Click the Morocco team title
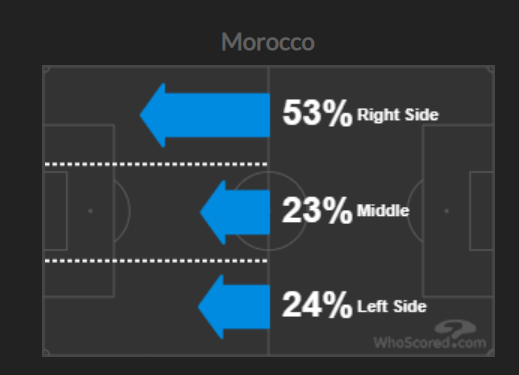The height and width of the screenshot is (375, 519). [x=268, y=42]
